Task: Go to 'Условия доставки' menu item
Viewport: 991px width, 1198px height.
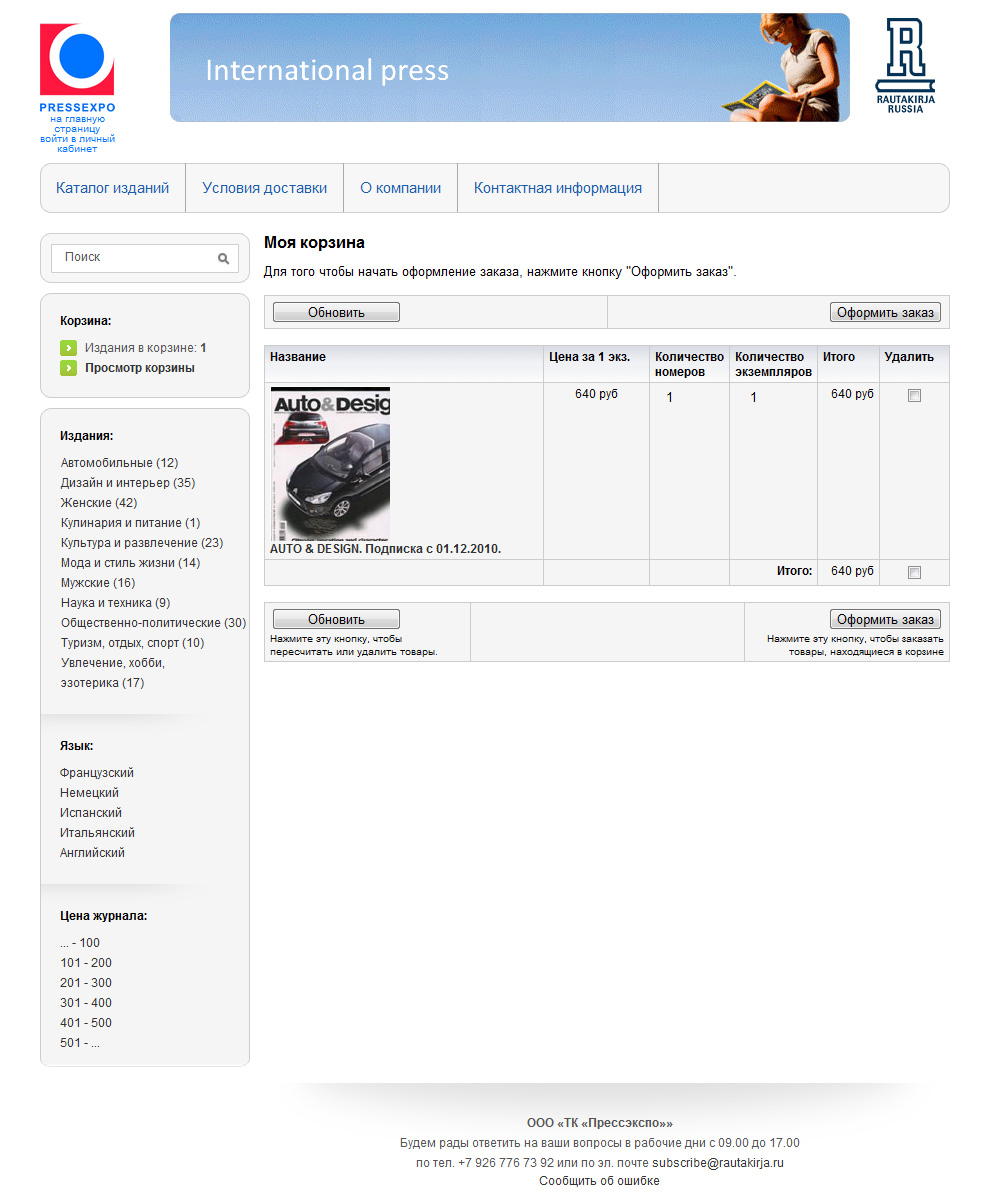Action: click(x=264, y=188)
